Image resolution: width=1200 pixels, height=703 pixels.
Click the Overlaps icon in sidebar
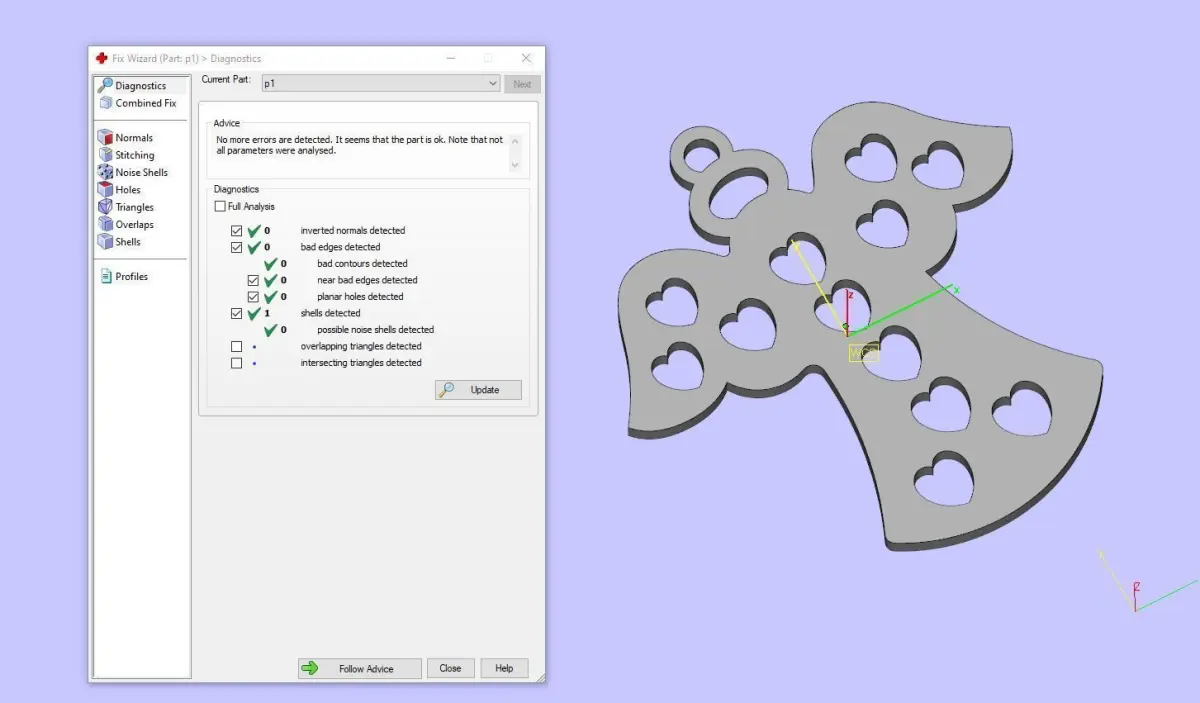click(x=105, y=224)
